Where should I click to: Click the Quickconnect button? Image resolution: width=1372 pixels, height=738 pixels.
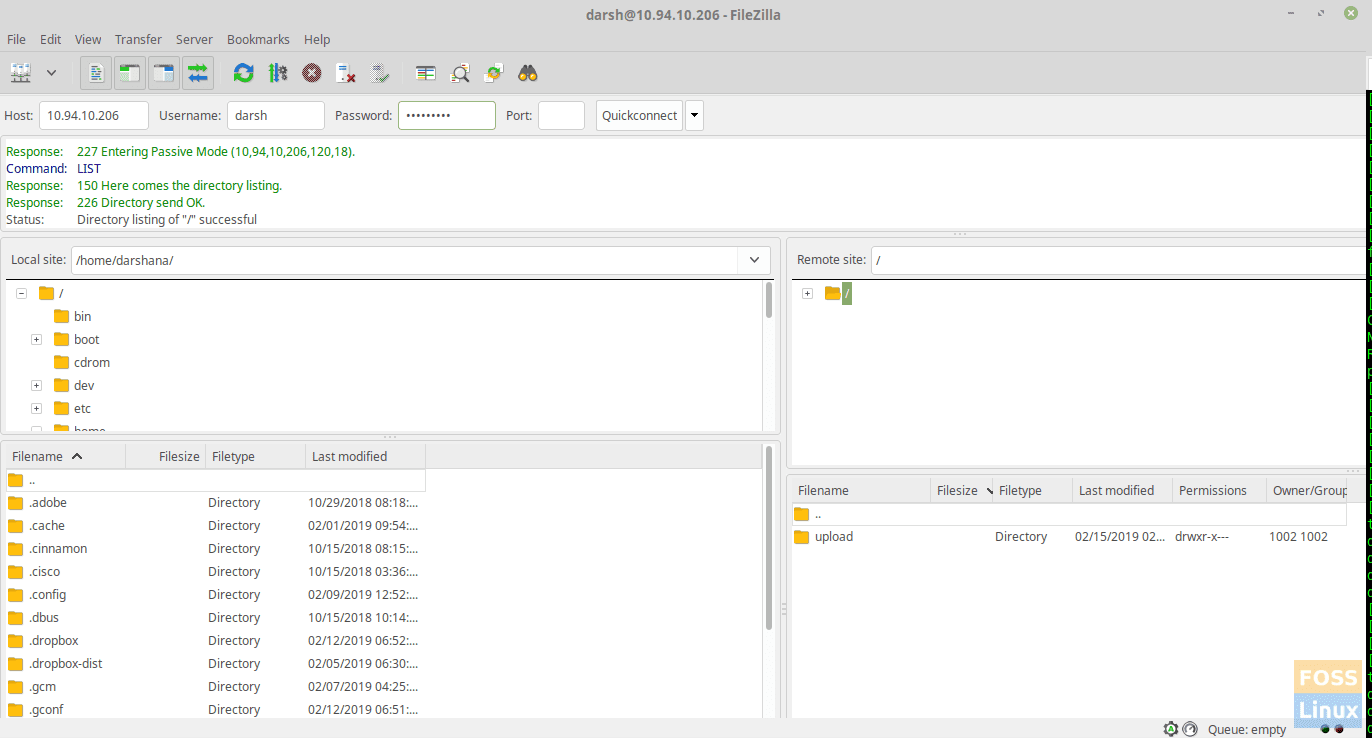coord(639,115)
